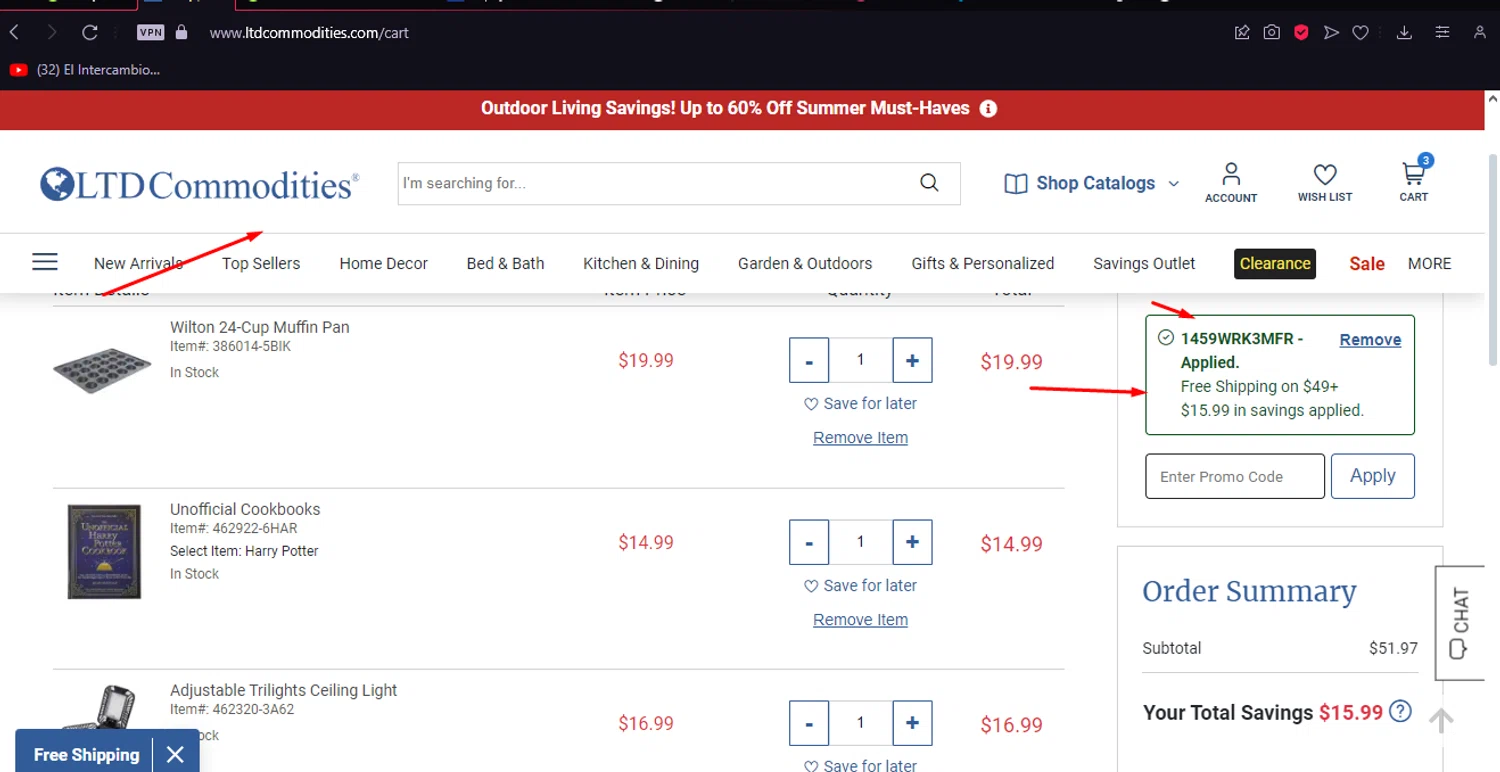Remove Wilton Muffin Pan item
This screenshot has width=1500, height=772.
click(860, 438)
